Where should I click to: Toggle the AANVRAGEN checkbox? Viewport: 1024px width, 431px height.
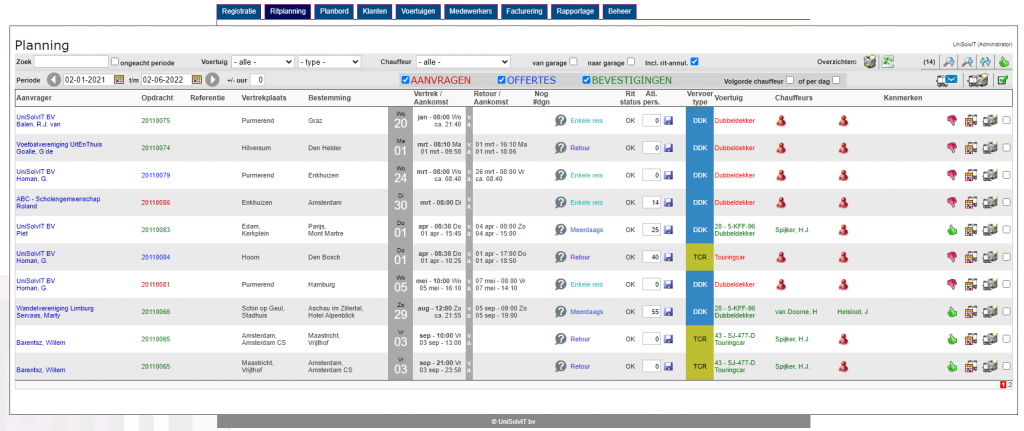(406, 80)
